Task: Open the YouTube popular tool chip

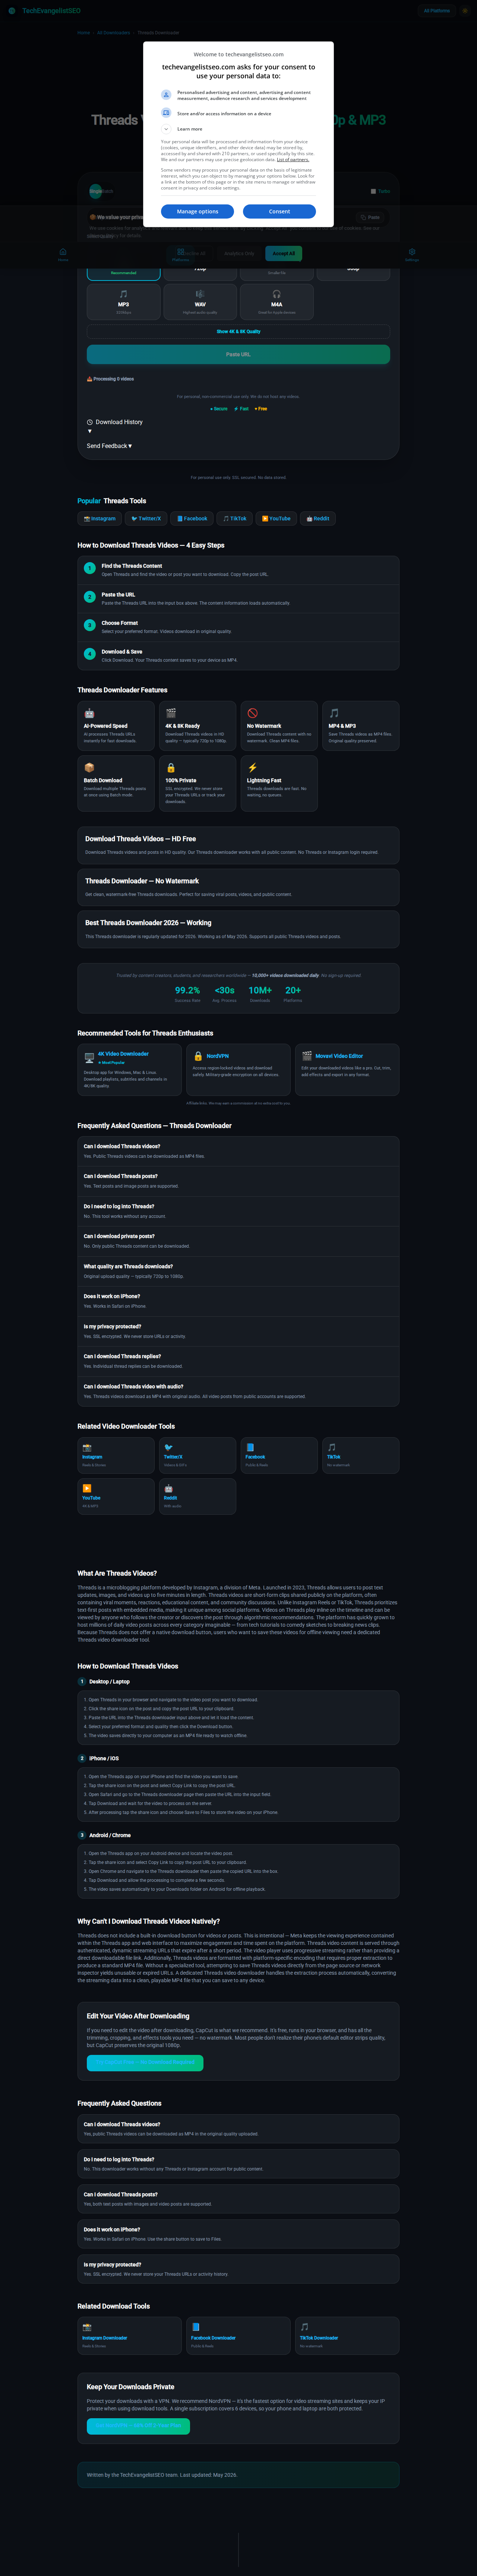Action: tap(276, 518)
